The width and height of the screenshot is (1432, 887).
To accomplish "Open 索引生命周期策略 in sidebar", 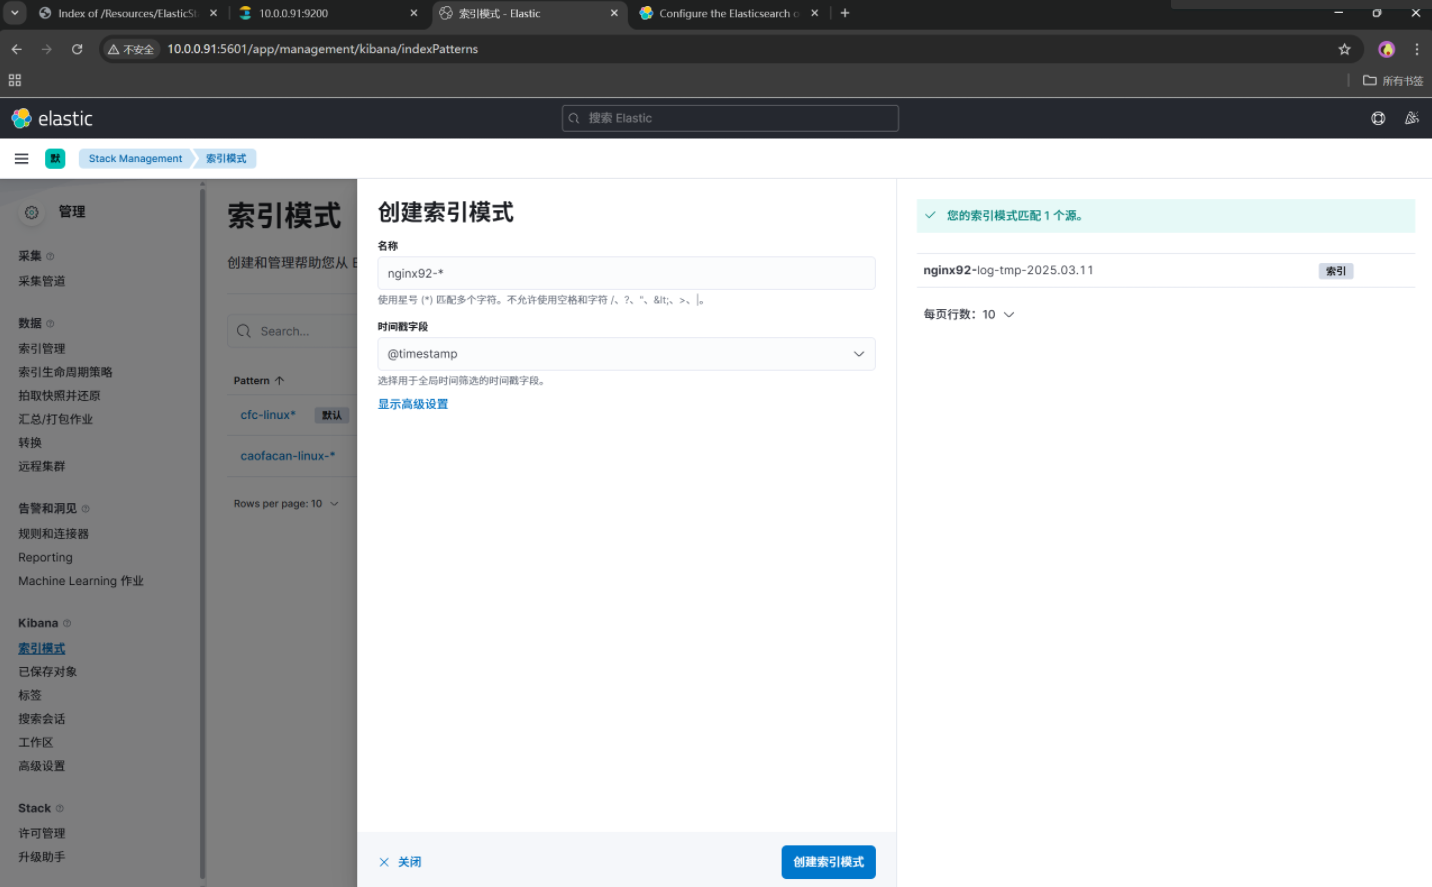I will 65,372.
